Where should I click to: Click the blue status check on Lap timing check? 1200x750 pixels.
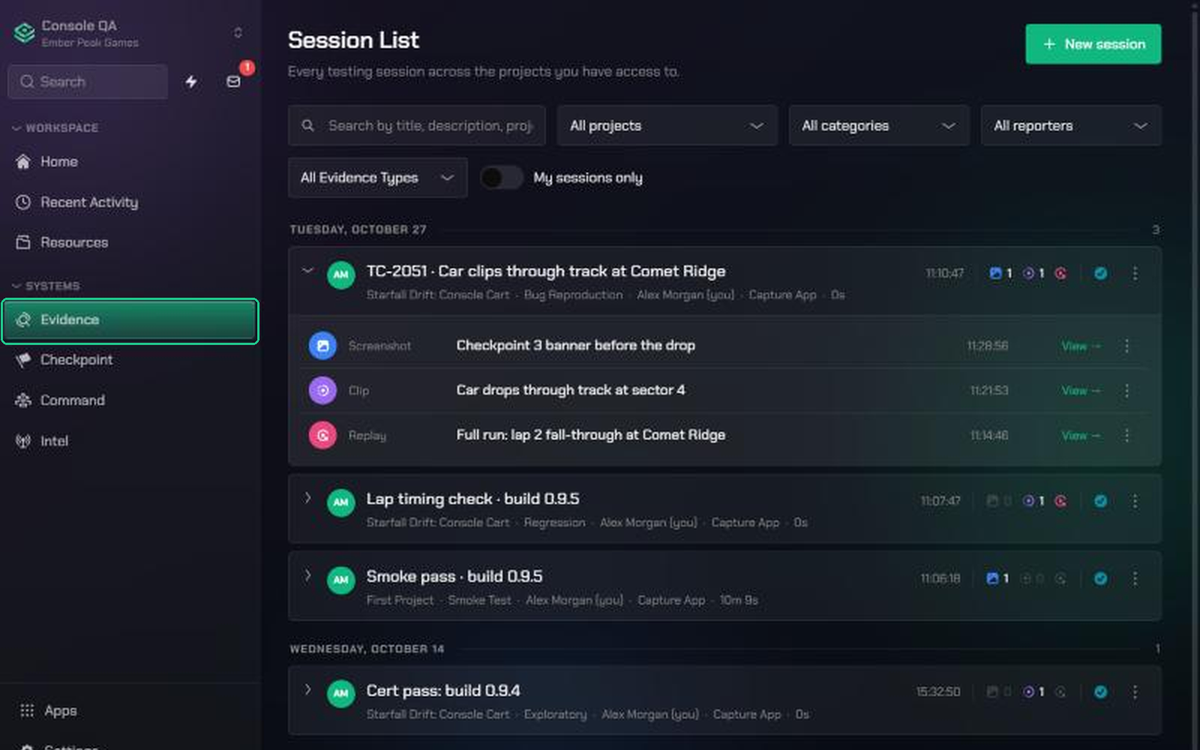pyautogui.click(x=1100, y=501)
